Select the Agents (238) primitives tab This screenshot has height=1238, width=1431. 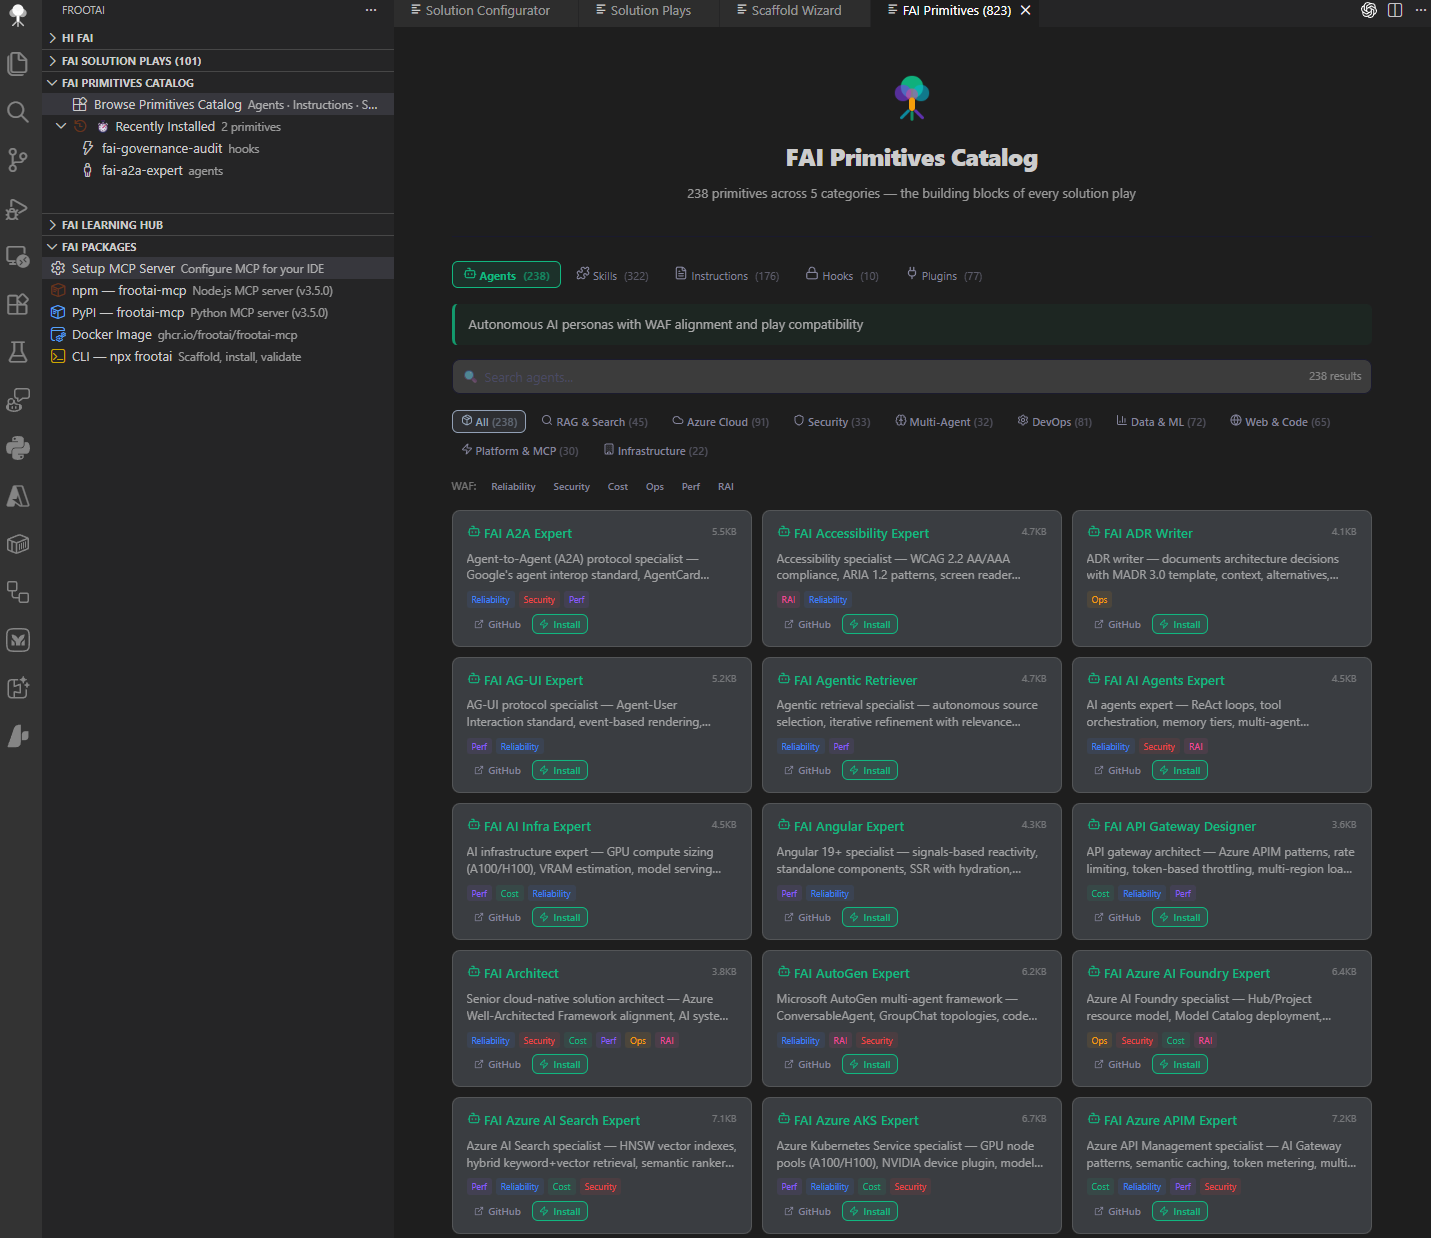tap(506, 275)
